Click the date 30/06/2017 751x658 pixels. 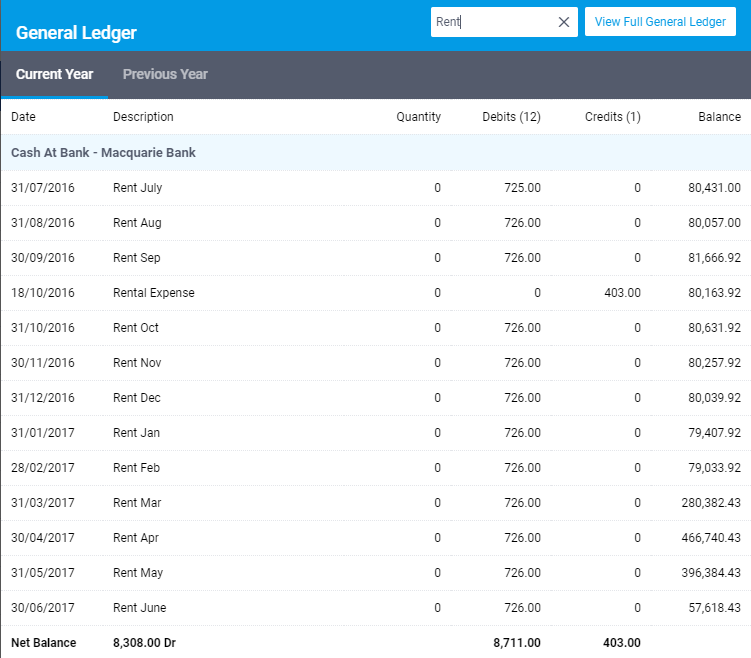tap(43, 608)
